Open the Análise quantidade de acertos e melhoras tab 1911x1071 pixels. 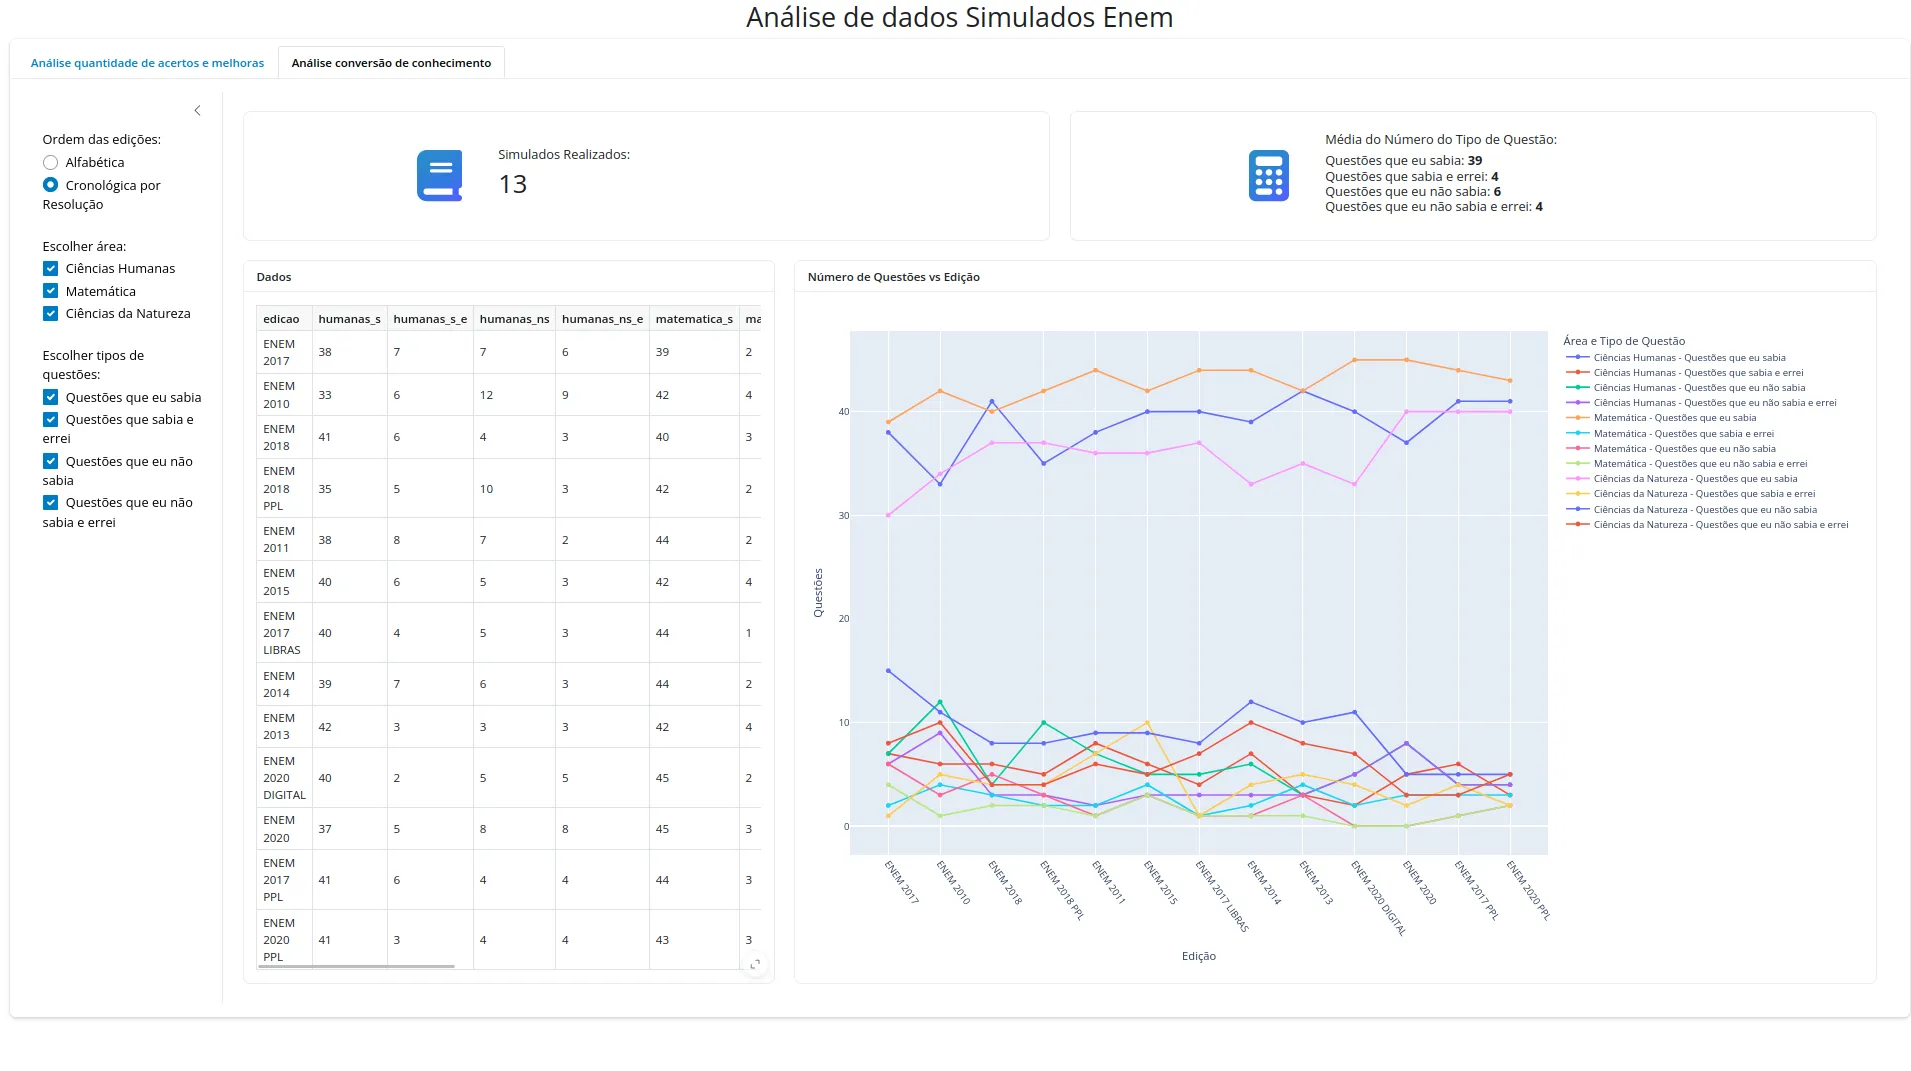pos(147,63)
